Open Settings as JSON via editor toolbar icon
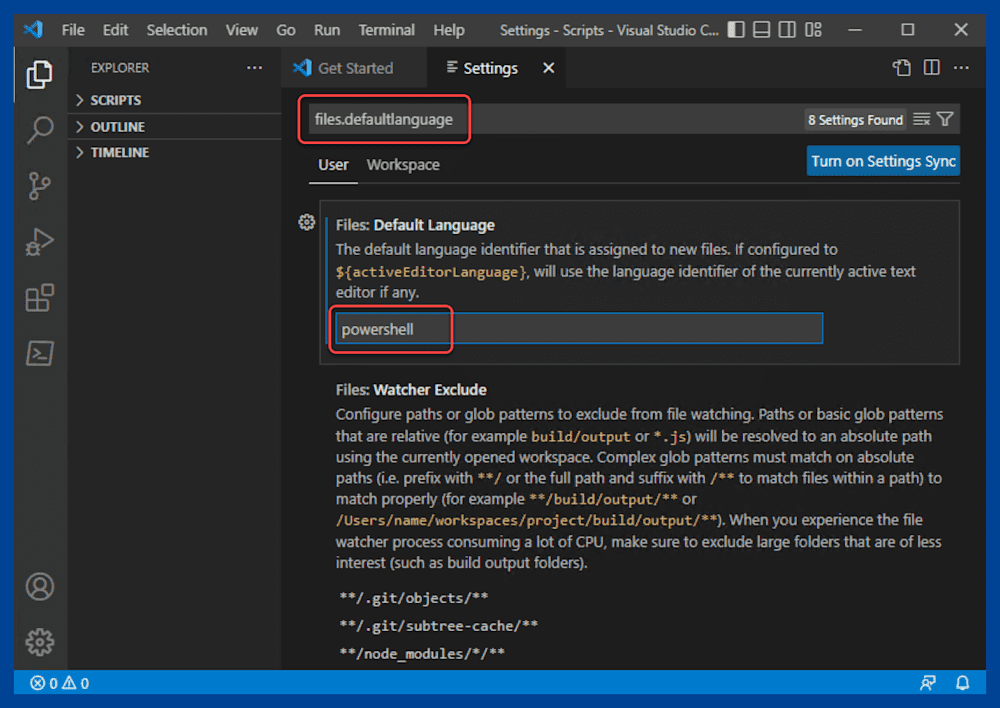The height and width of the screenshot is (708, 1000). click(901, 67)
